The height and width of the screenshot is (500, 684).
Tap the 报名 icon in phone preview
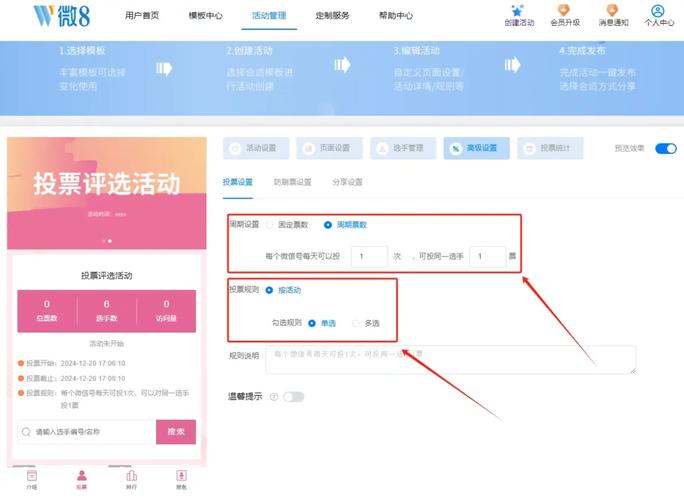click(181, 478)
